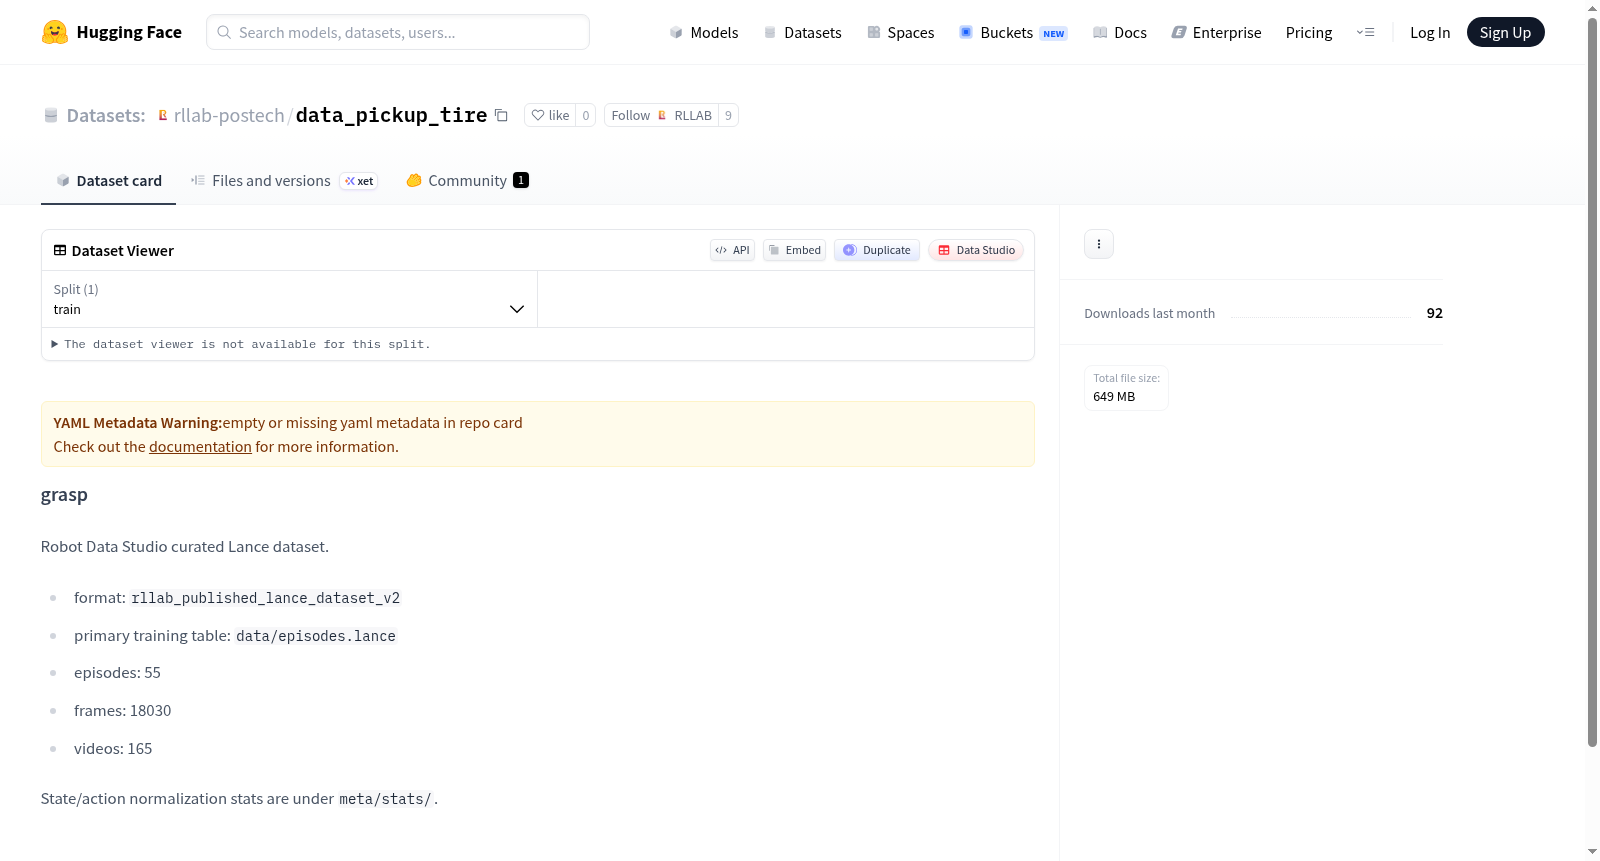Open Data Studio

(x=975, y=250)
